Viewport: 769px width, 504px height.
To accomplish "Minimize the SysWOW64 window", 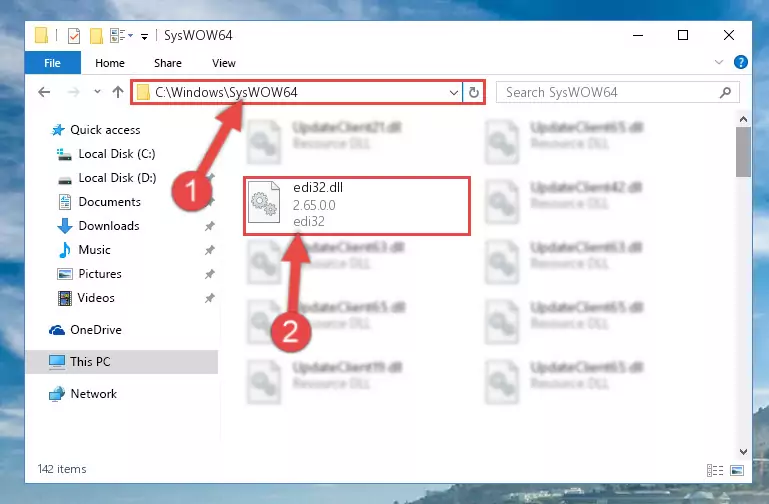I will [638, 35].
